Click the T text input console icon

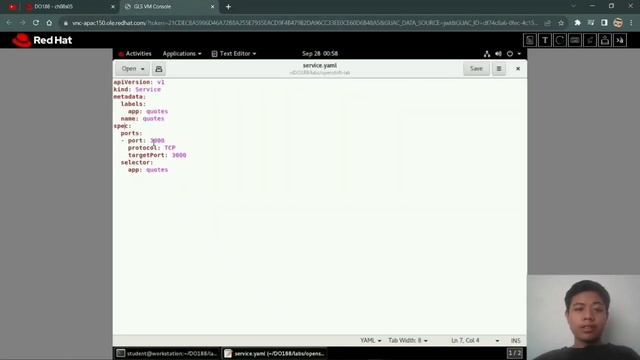pyautogui.click(x=545, y=40)
